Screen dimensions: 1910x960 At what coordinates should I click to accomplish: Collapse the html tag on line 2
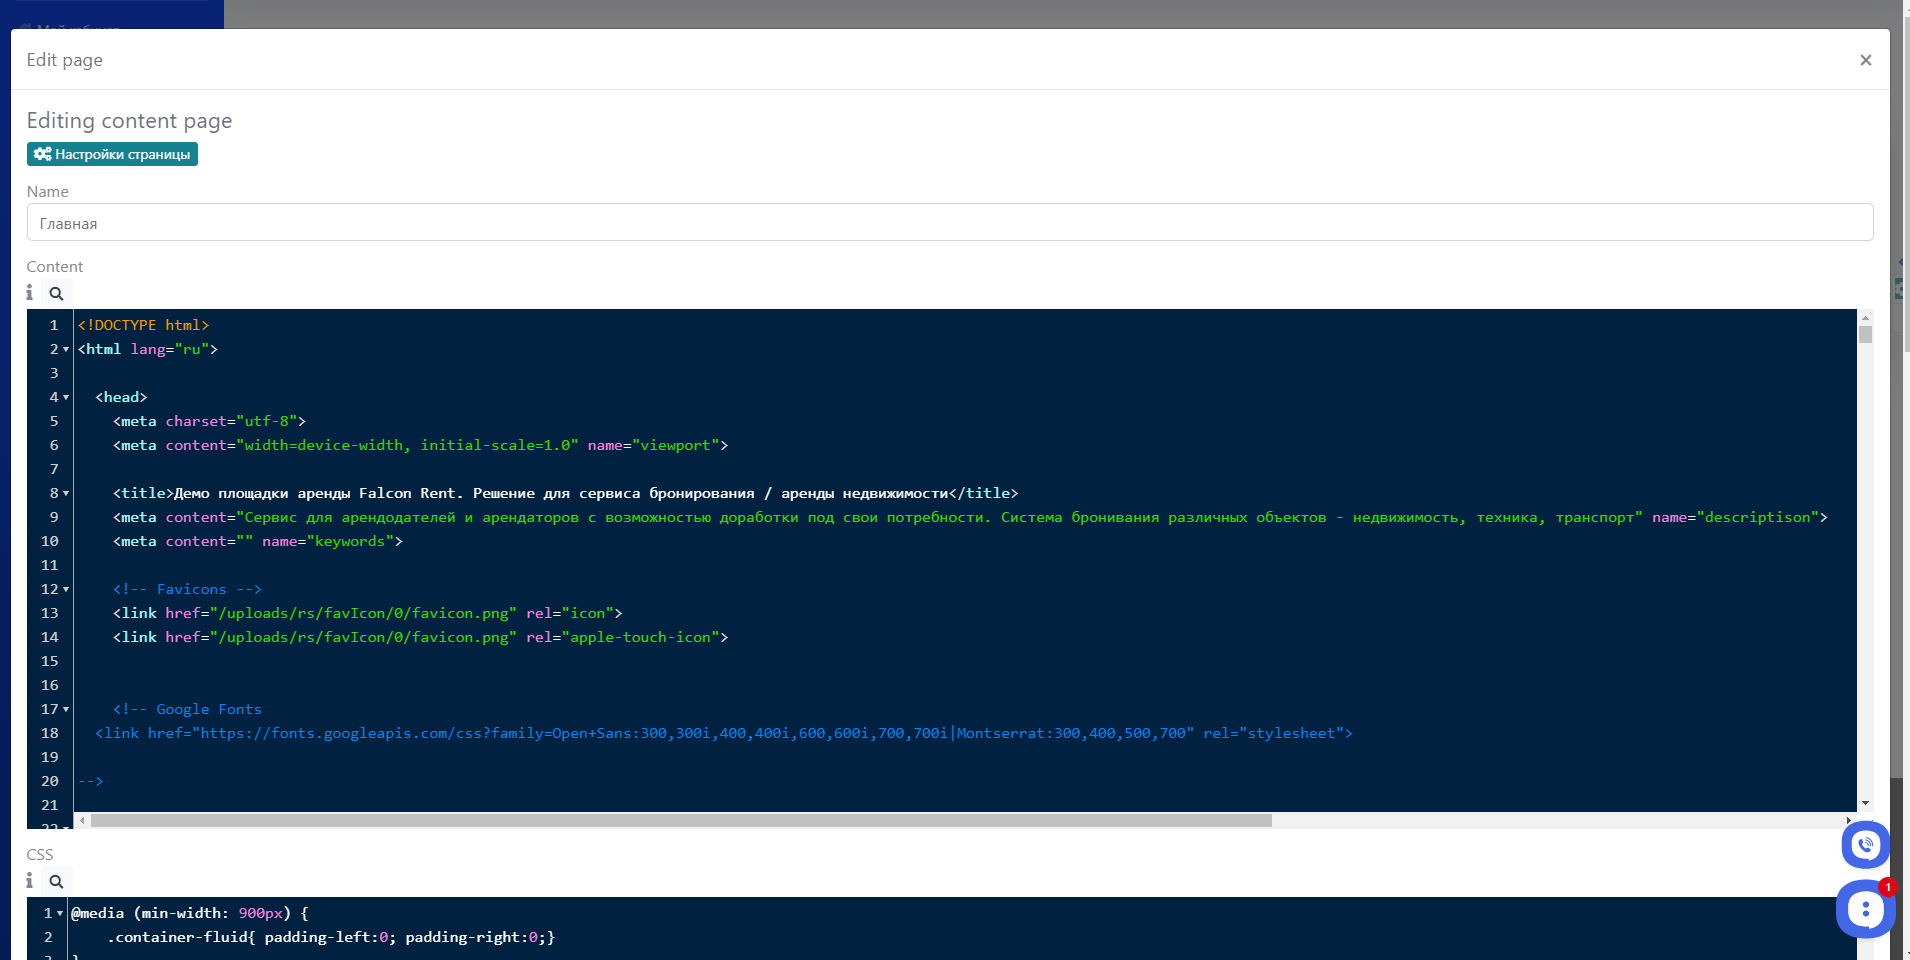(x=66, y=350)
